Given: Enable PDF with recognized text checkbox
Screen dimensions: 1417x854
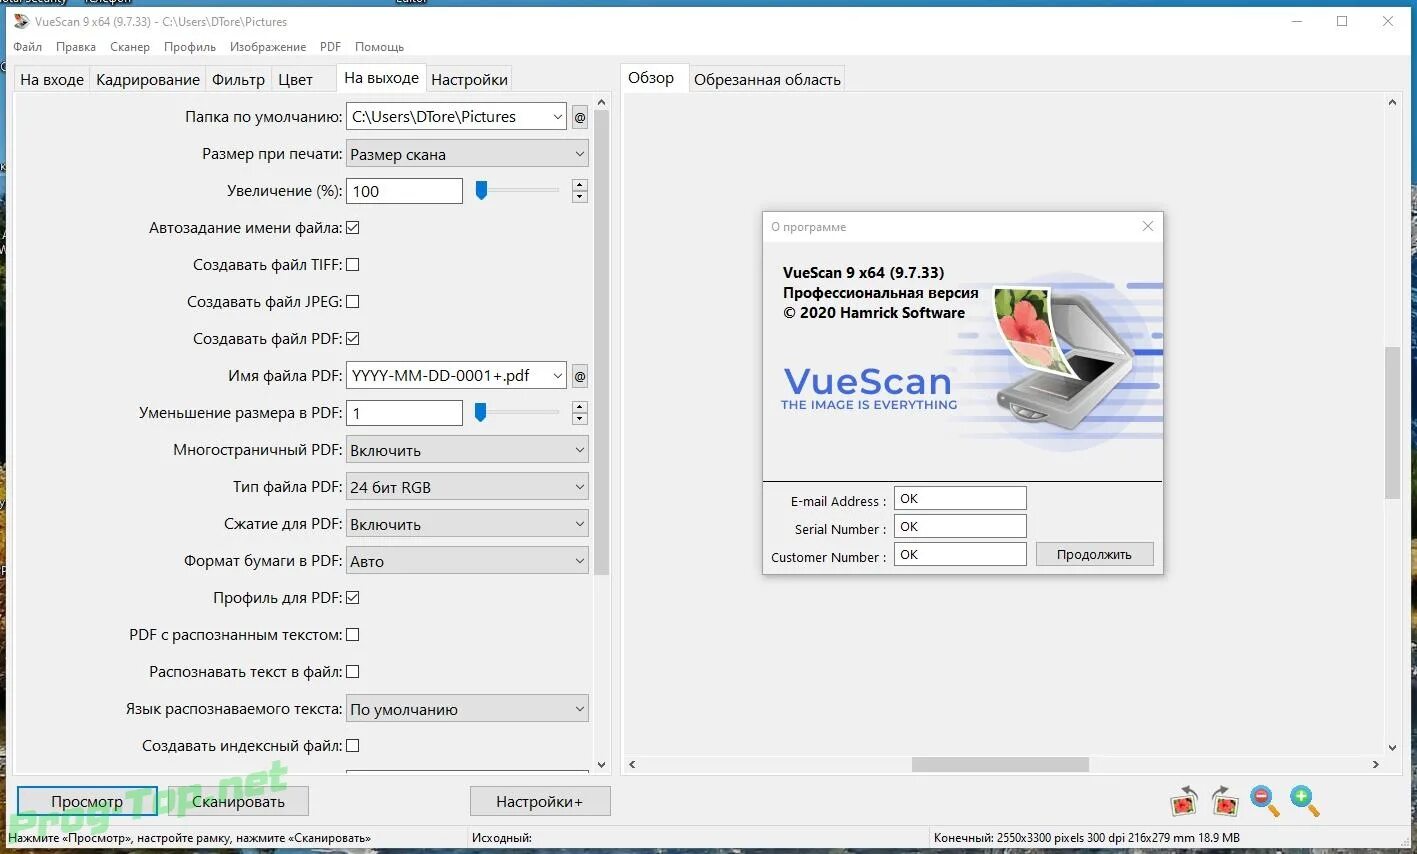Looking at the screenshot, I should pos(352,635).
